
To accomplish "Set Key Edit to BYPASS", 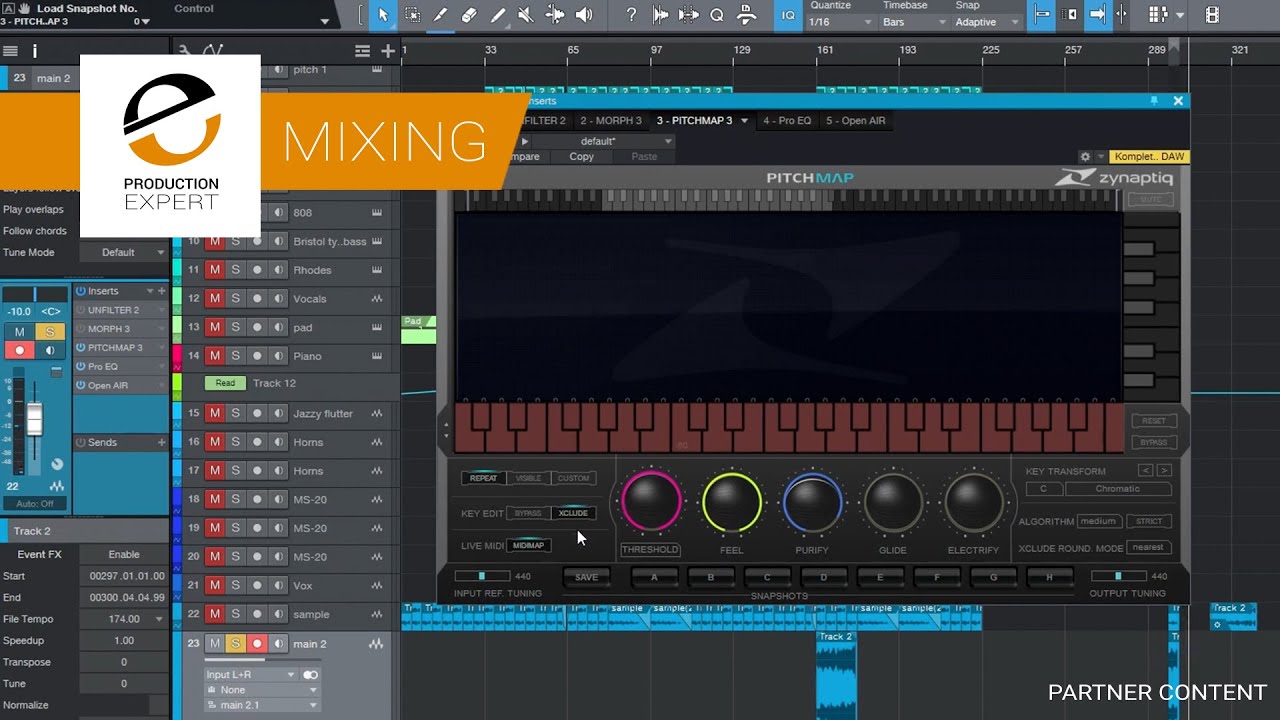I will [528, 513].
